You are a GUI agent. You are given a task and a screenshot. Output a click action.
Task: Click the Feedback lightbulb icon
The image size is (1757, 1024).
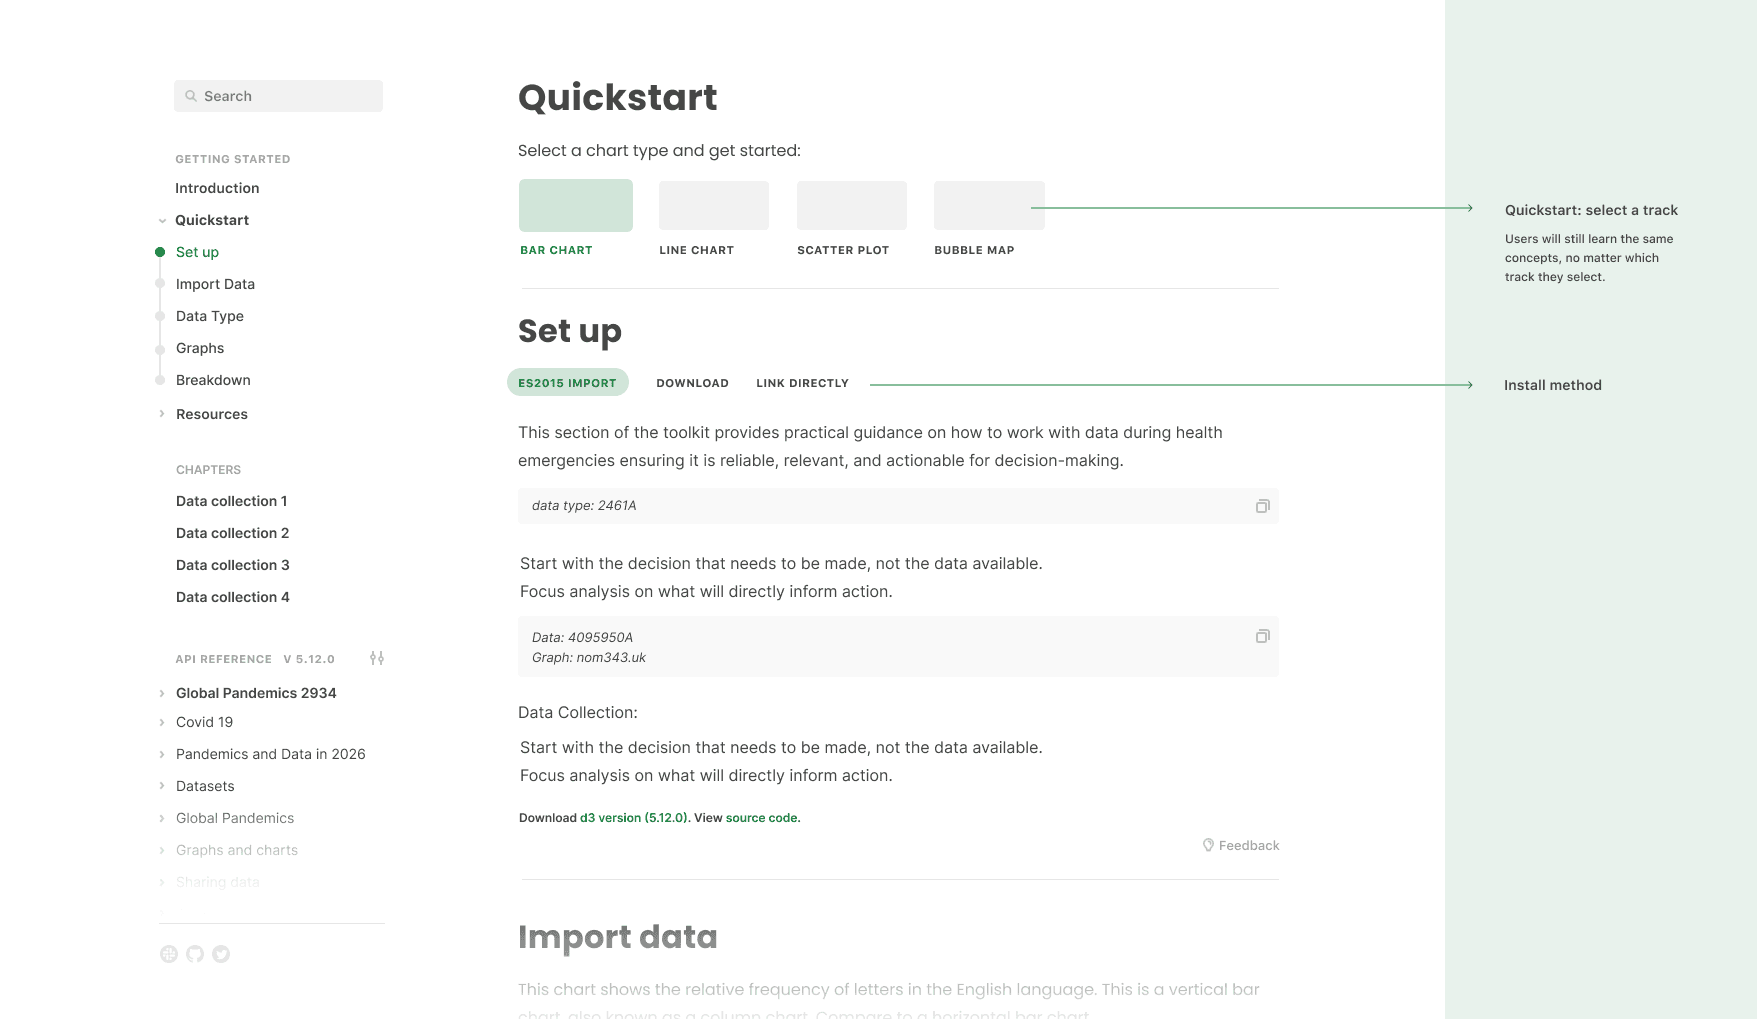(x=1208, y=845)
